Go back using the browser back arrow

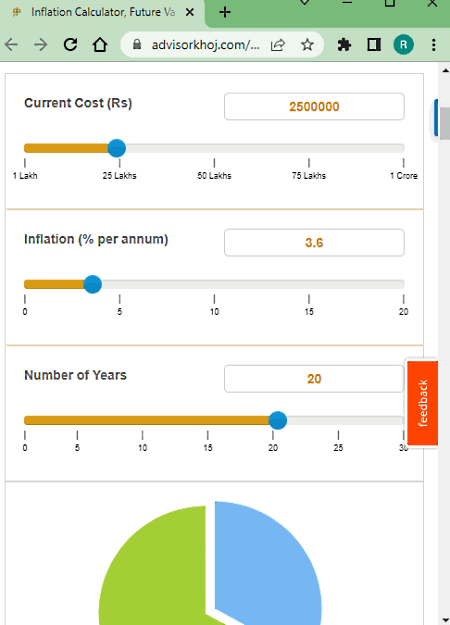click(12, 45)
